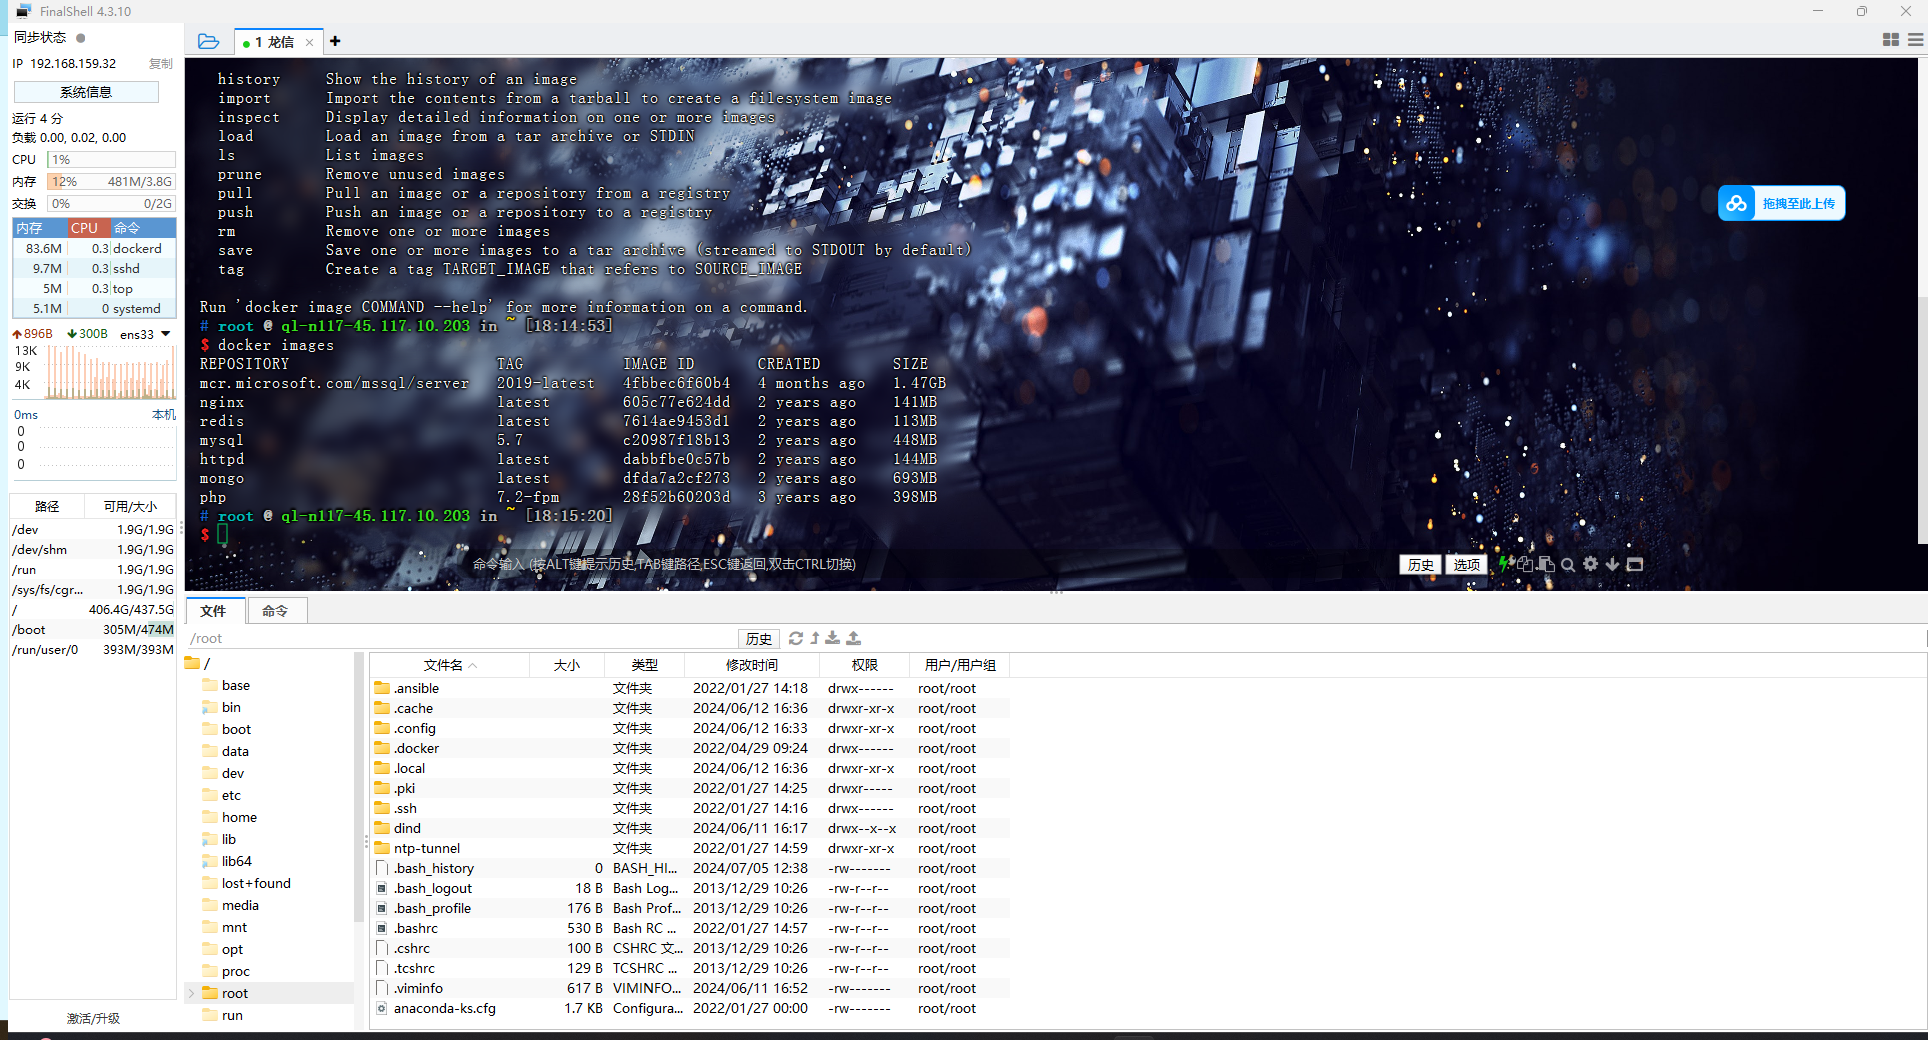
Task: Click the green lightning quick-command icon
Action: point(1504,564)
